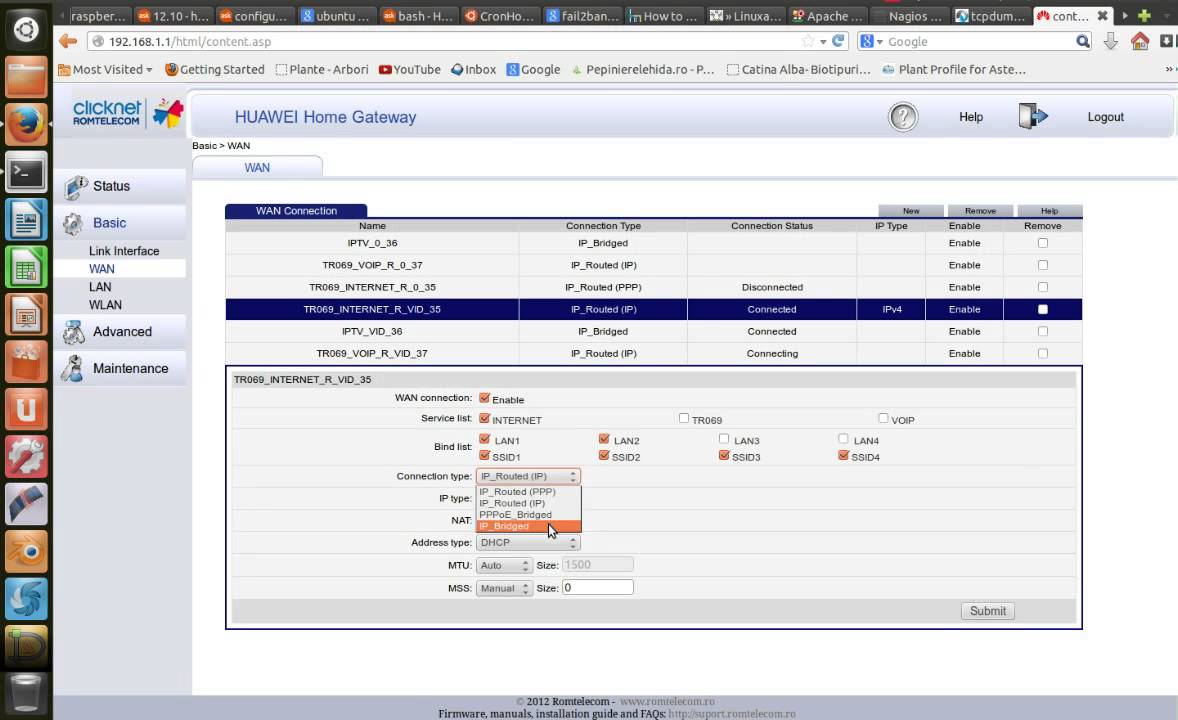Open the WLAN menu item
Viewport: 1178px width, 720px height.
(x=105, y=305)
